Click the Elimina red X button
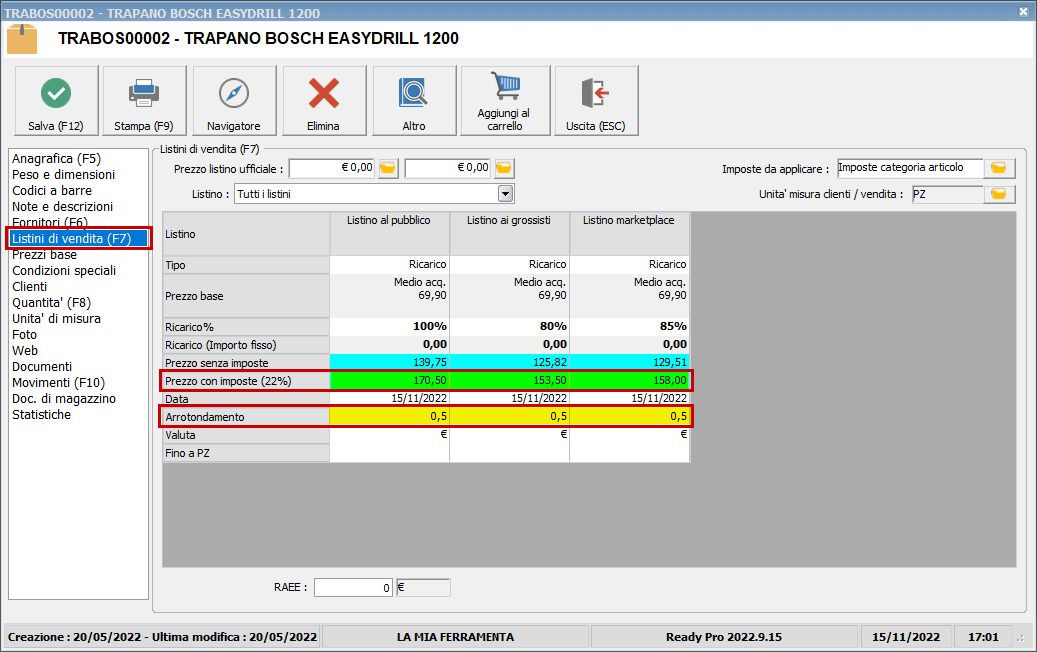Image resolution: width=1037 pixels, height=652 pixels. (x=324, y=101)
